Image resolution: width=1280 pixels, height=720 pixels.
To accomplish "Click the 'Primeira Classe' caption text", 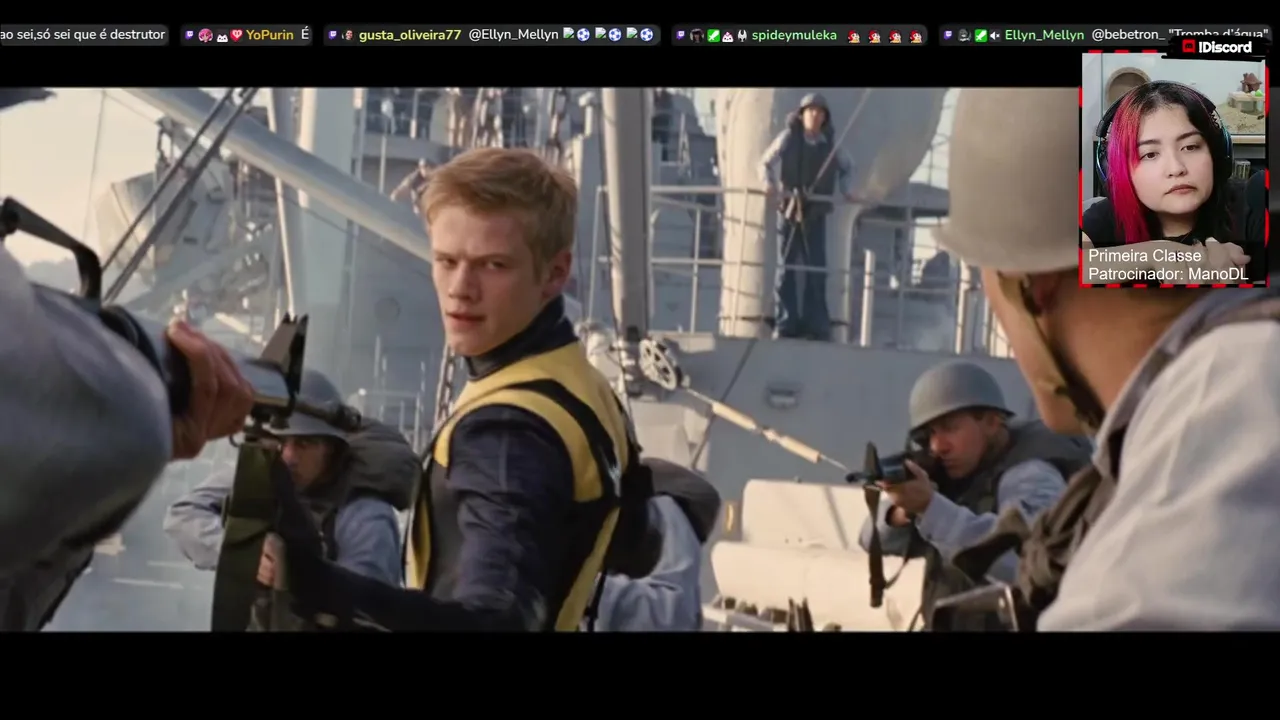I will click(x=1145, y=256).
